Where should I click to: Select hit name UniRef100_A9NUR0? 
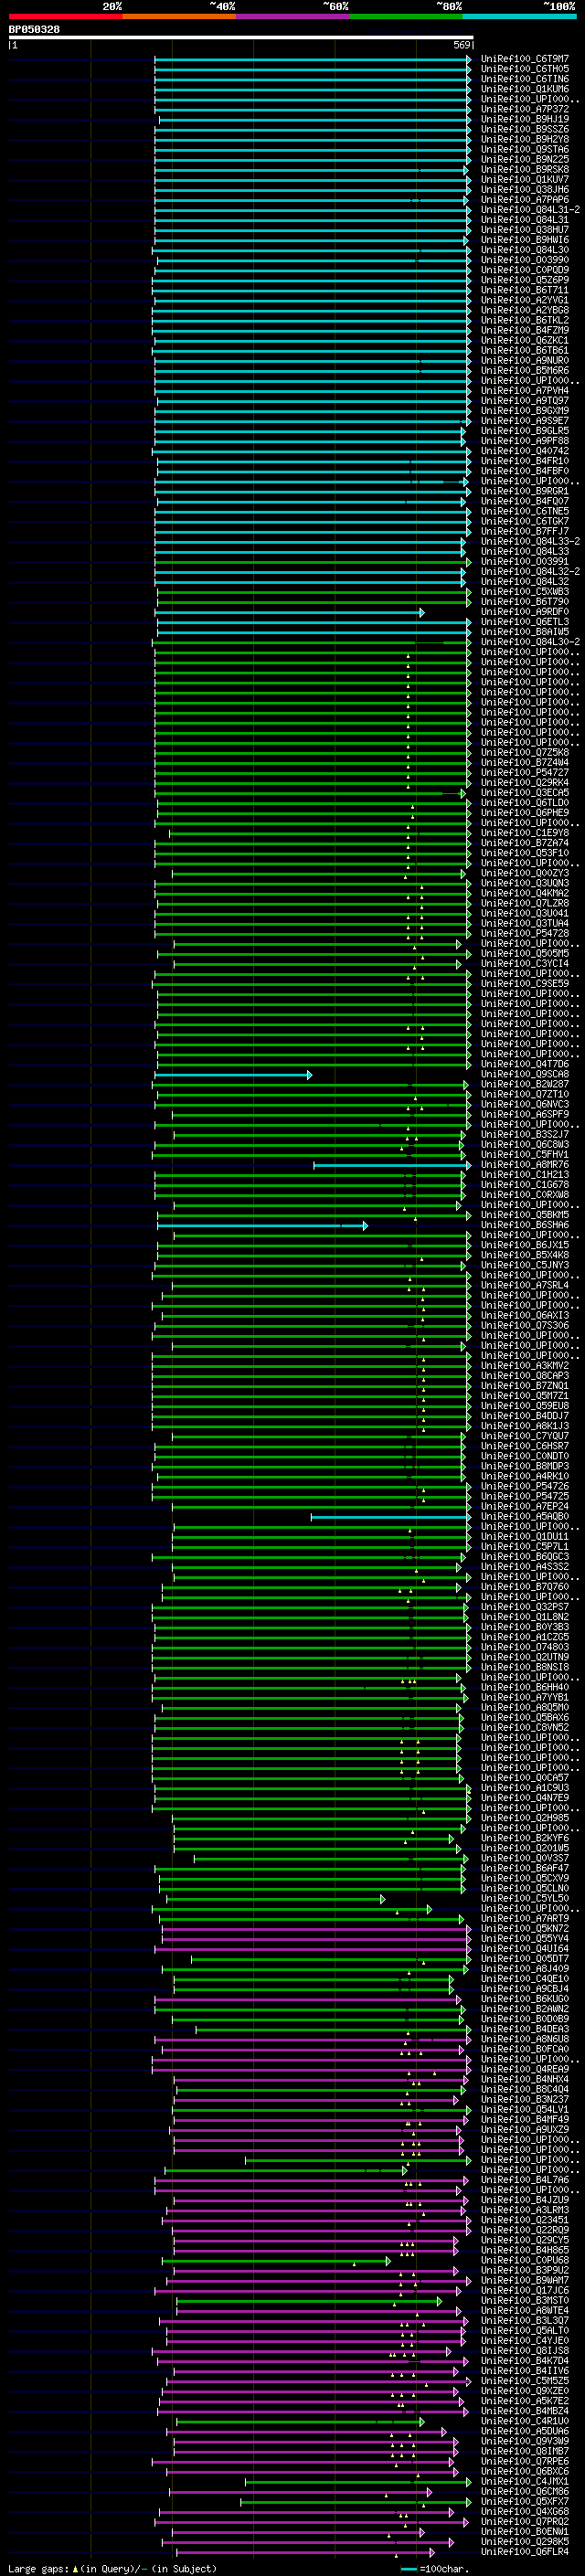tap(525, 360)
